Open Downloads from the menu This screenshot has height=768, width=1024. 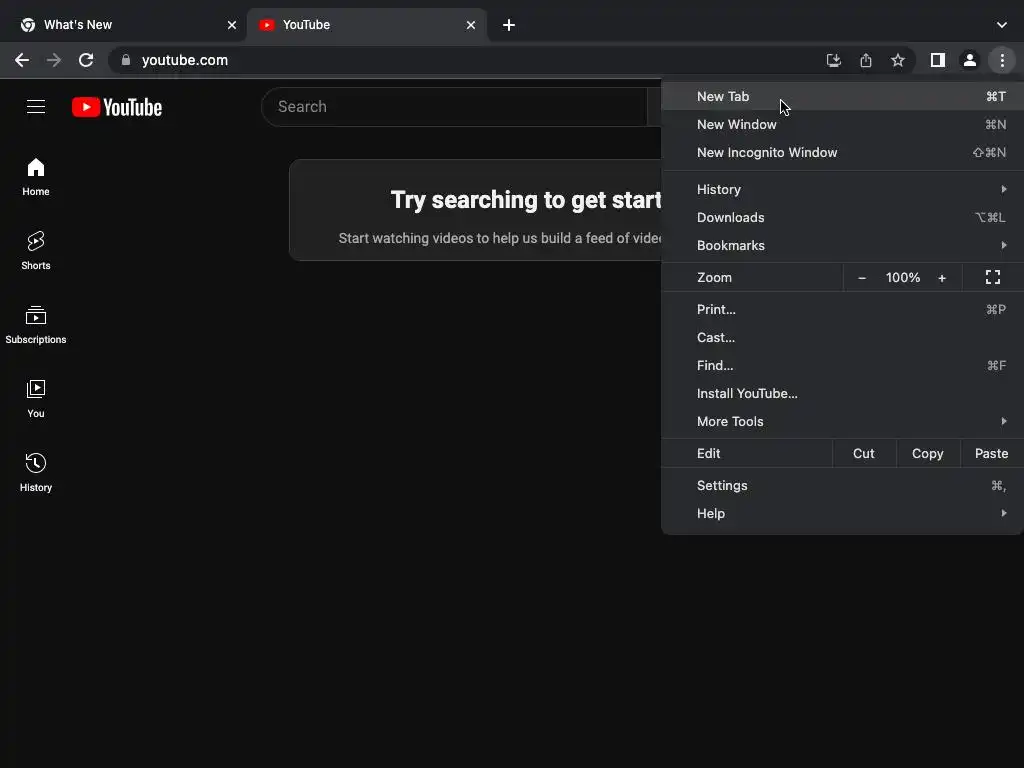[842, 217]
